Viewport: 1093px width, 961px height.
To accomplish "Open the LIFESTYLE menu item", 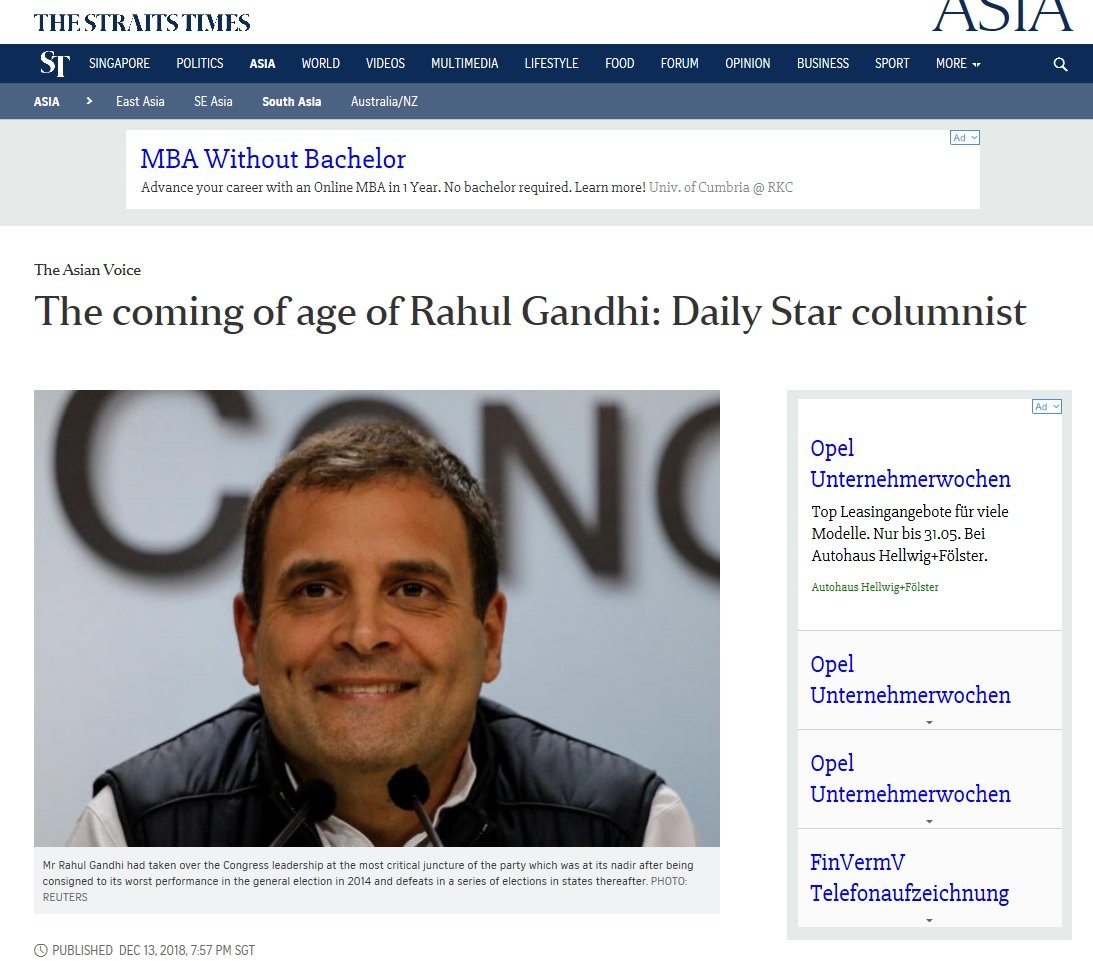I will [551, 63].
